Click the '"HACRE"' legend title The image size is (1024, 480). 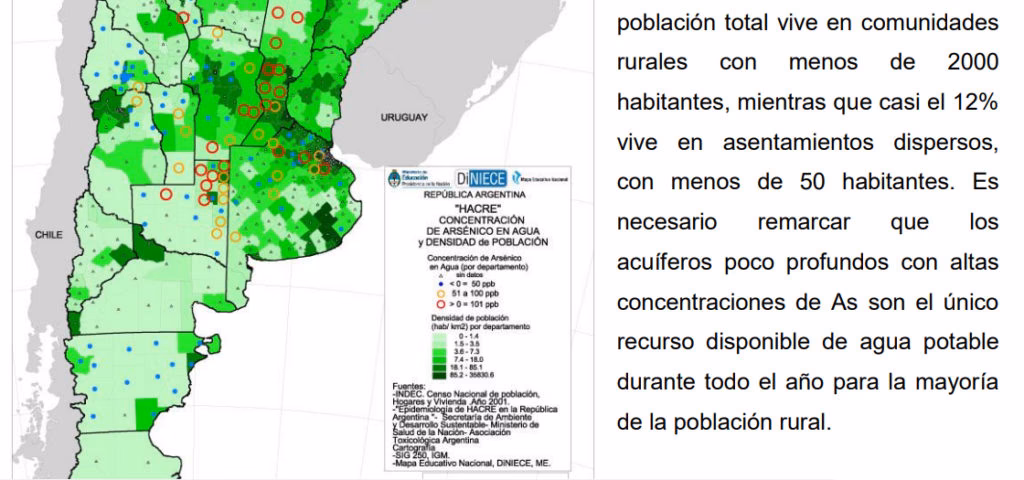click(479, 208)
